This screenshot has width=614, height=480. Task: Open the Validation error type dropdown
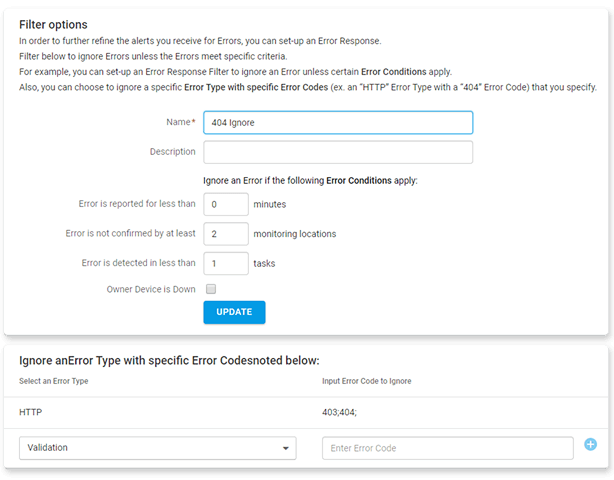click(158, 448)
